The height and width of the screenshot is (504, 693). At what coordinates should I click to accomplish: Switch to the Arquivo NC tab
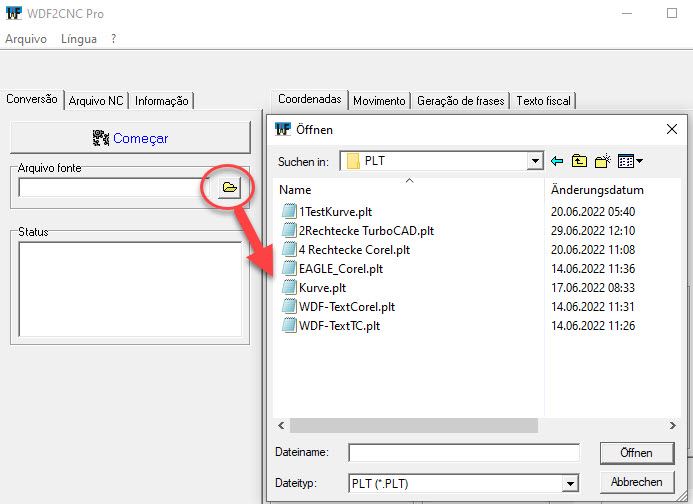[x=97, y=100]
